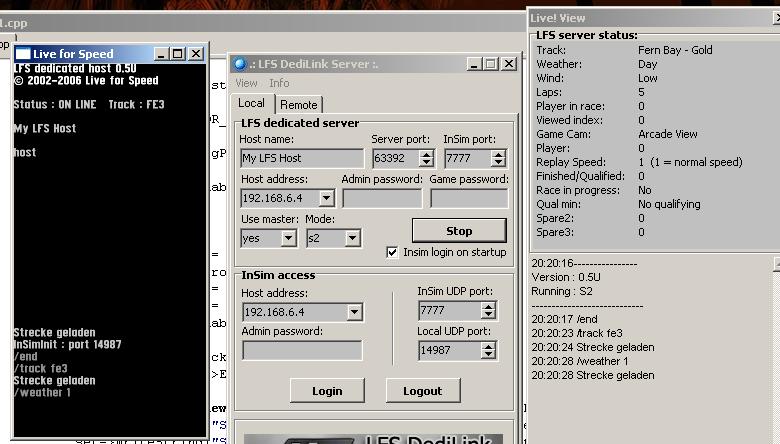Screen dimensions: 780x444
Task: Switch to the Remote tab
Action: click(x=298, y=105)
